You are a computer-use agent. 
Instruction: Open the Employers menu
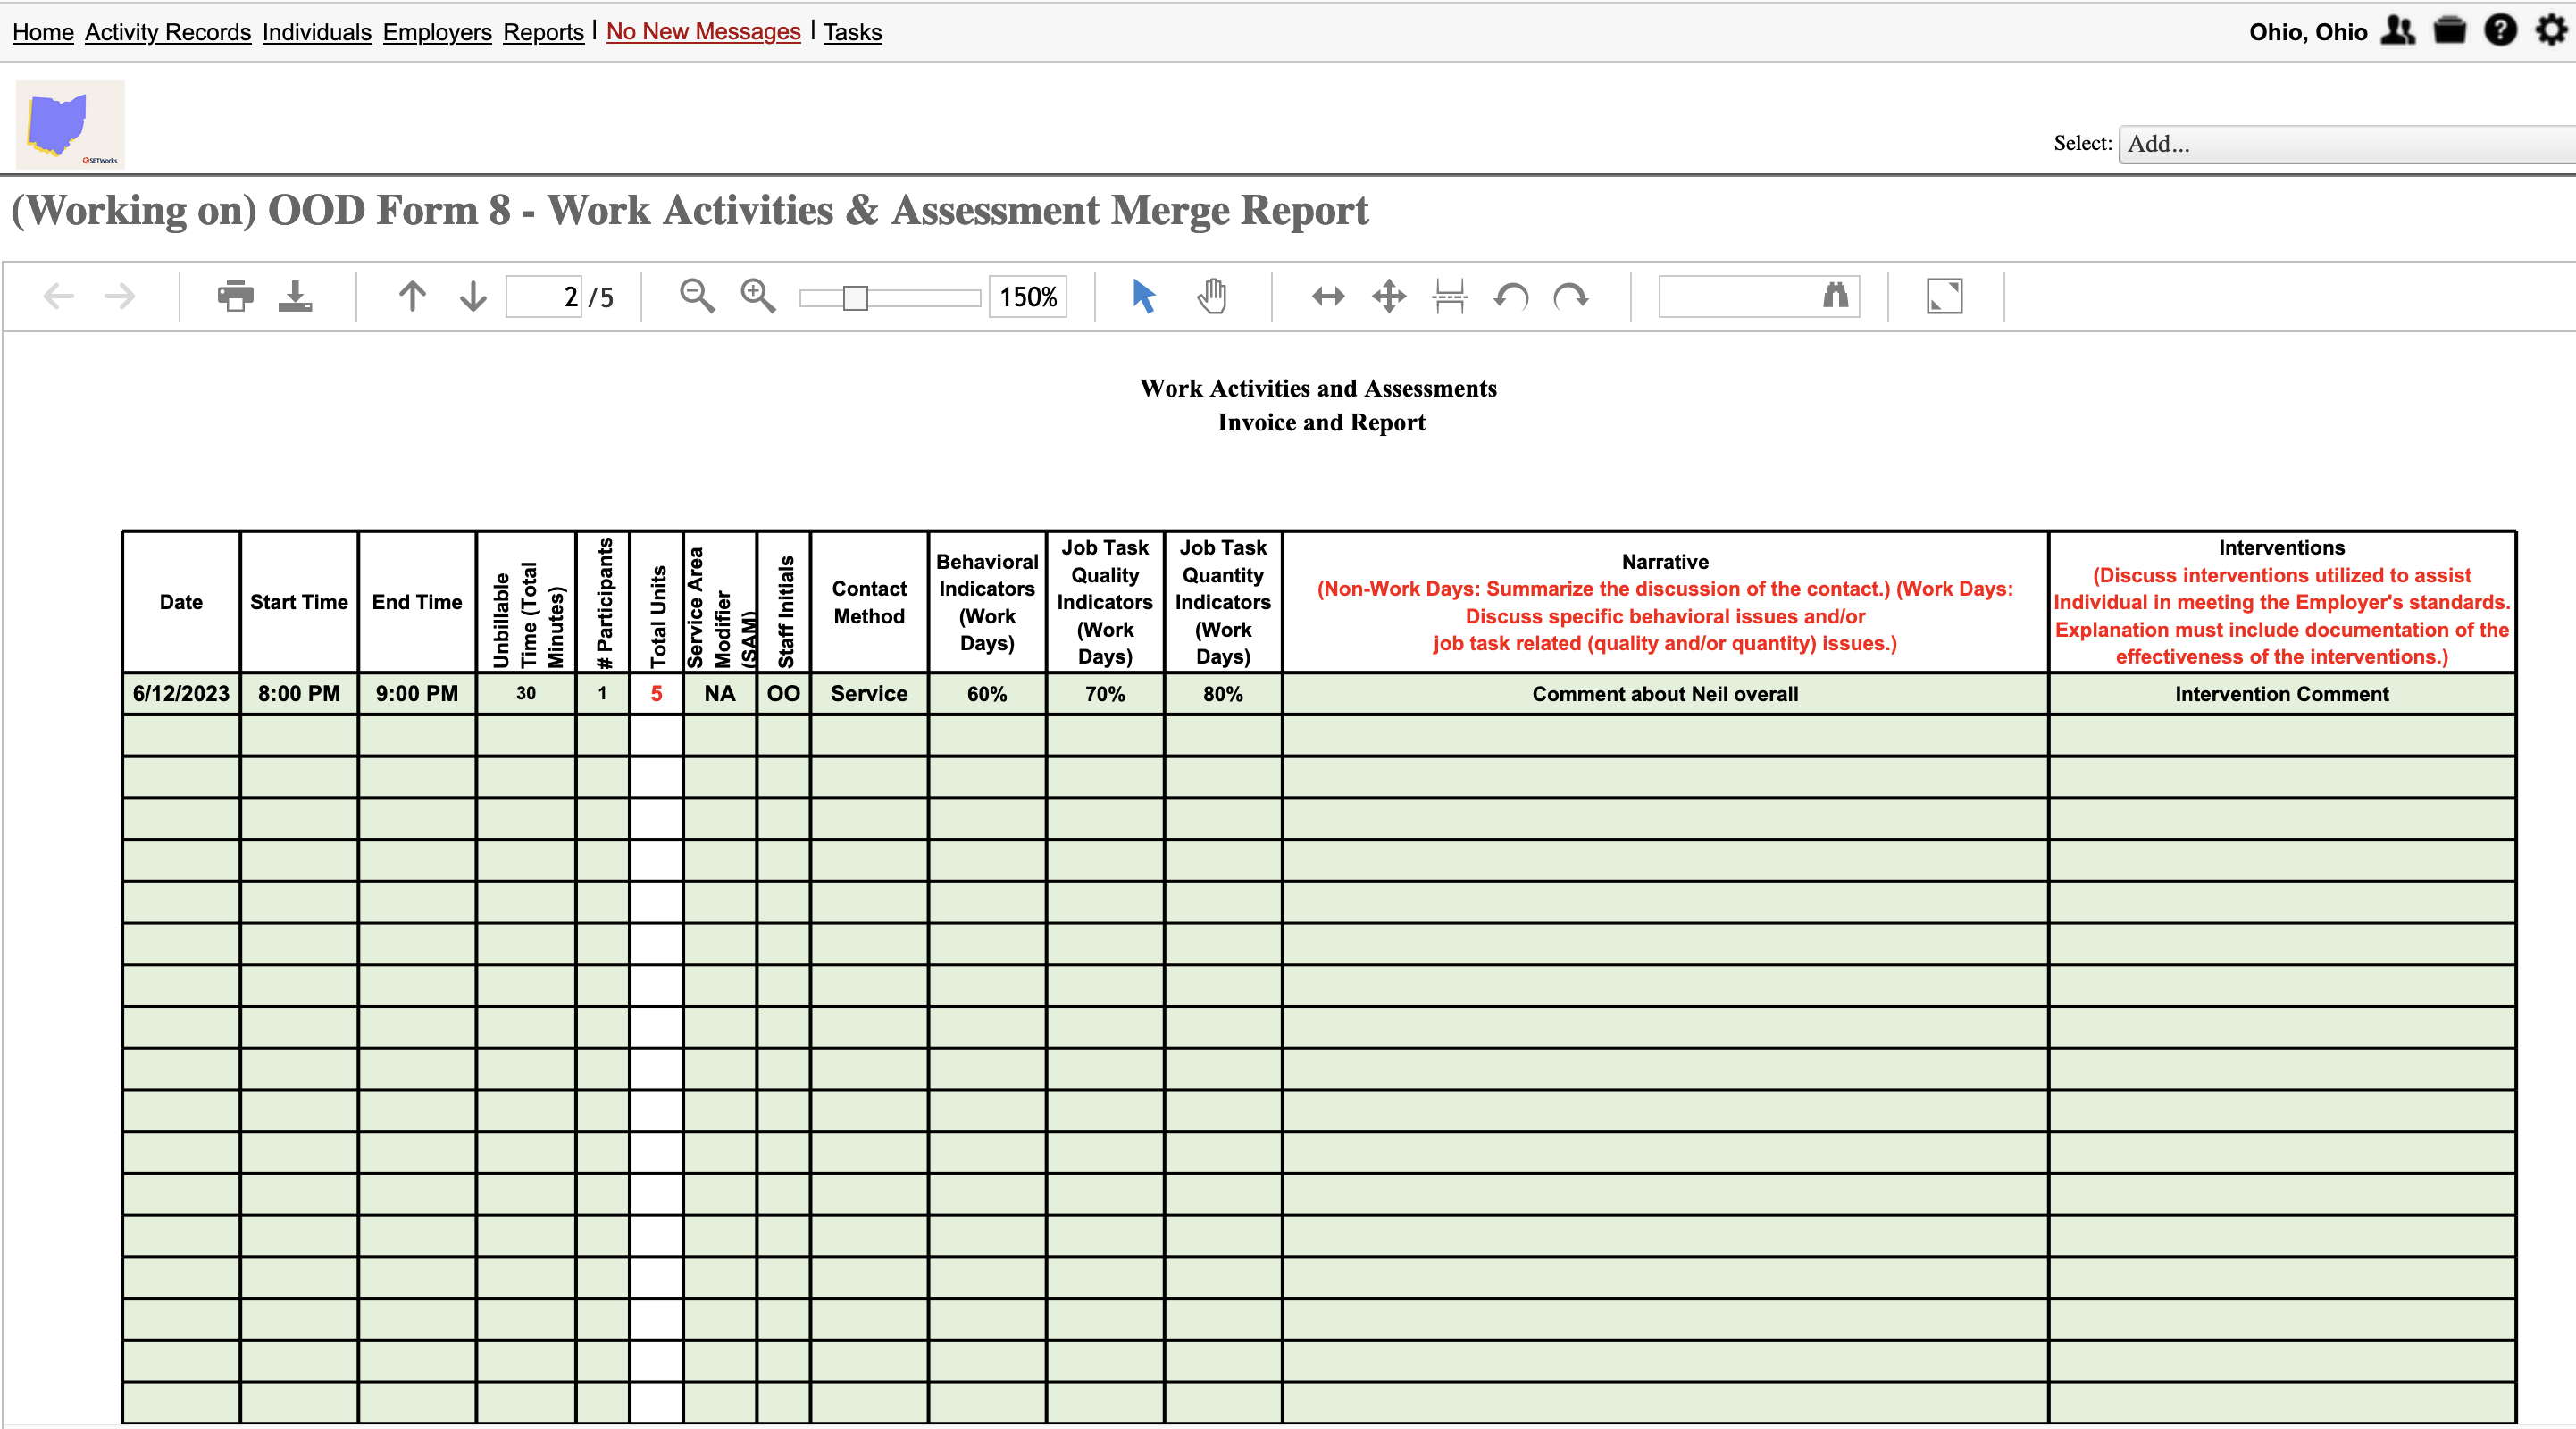[x=437, y=32]
